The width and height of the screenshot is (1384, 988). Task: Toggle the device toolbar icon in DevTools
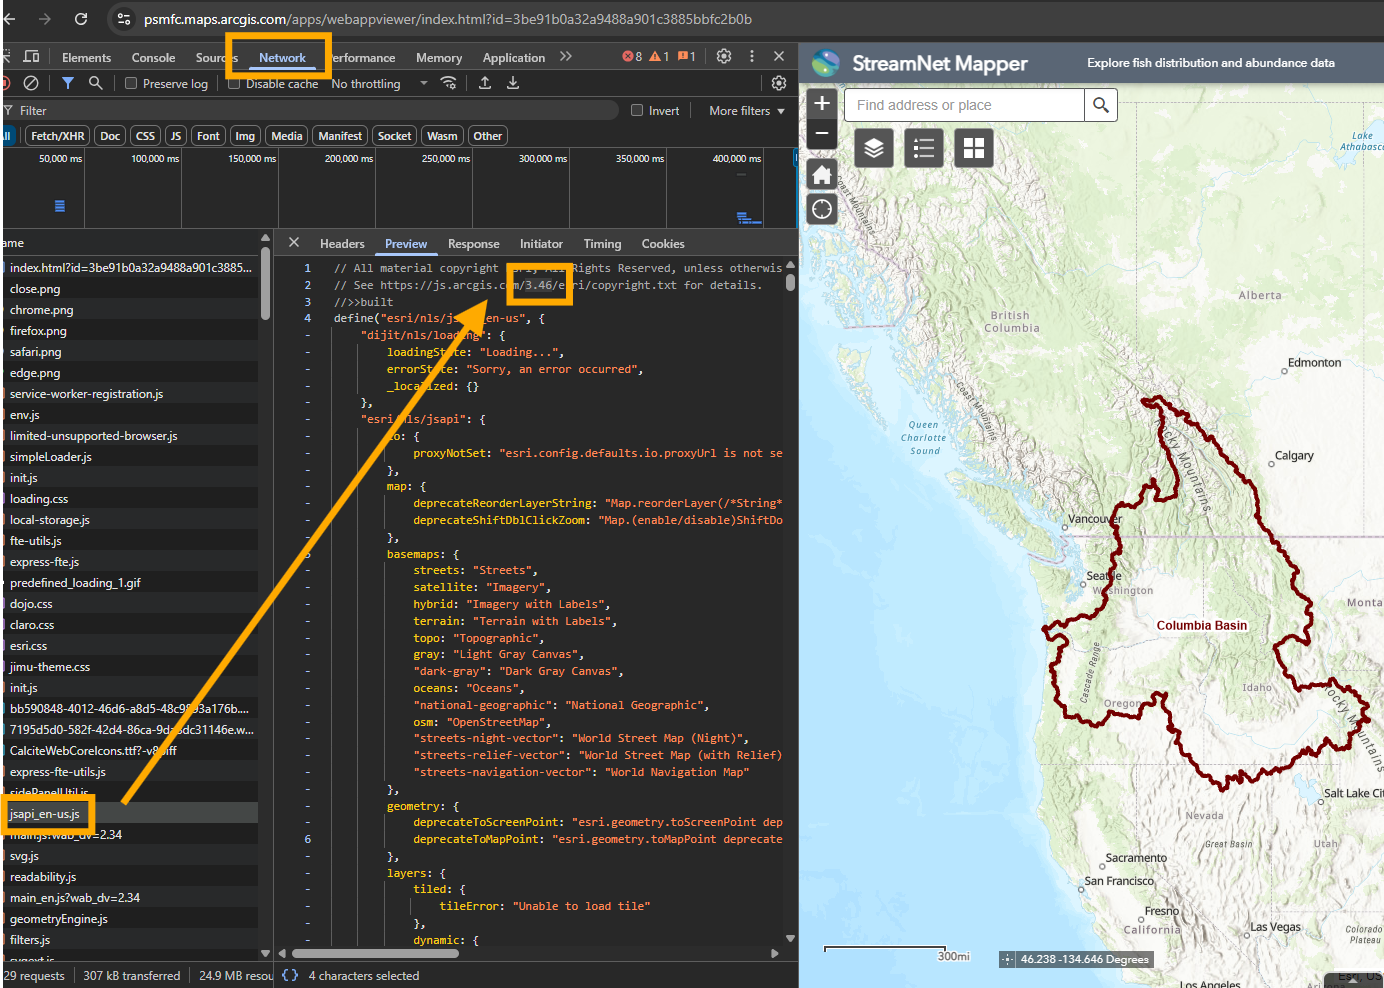(x=32, y=57)
